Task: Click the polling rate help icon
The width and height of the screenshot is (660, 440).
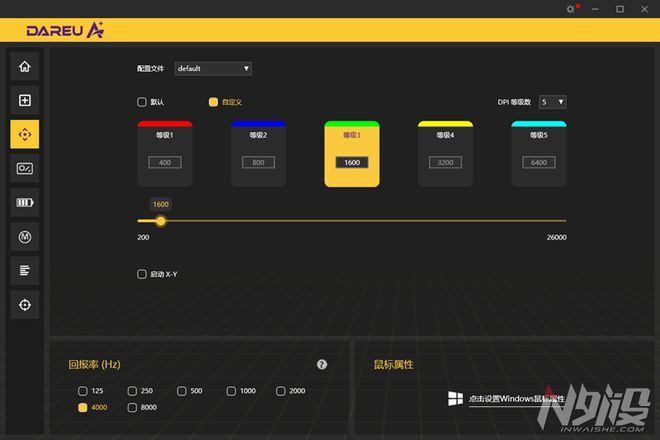Action: tap(322, 365)
